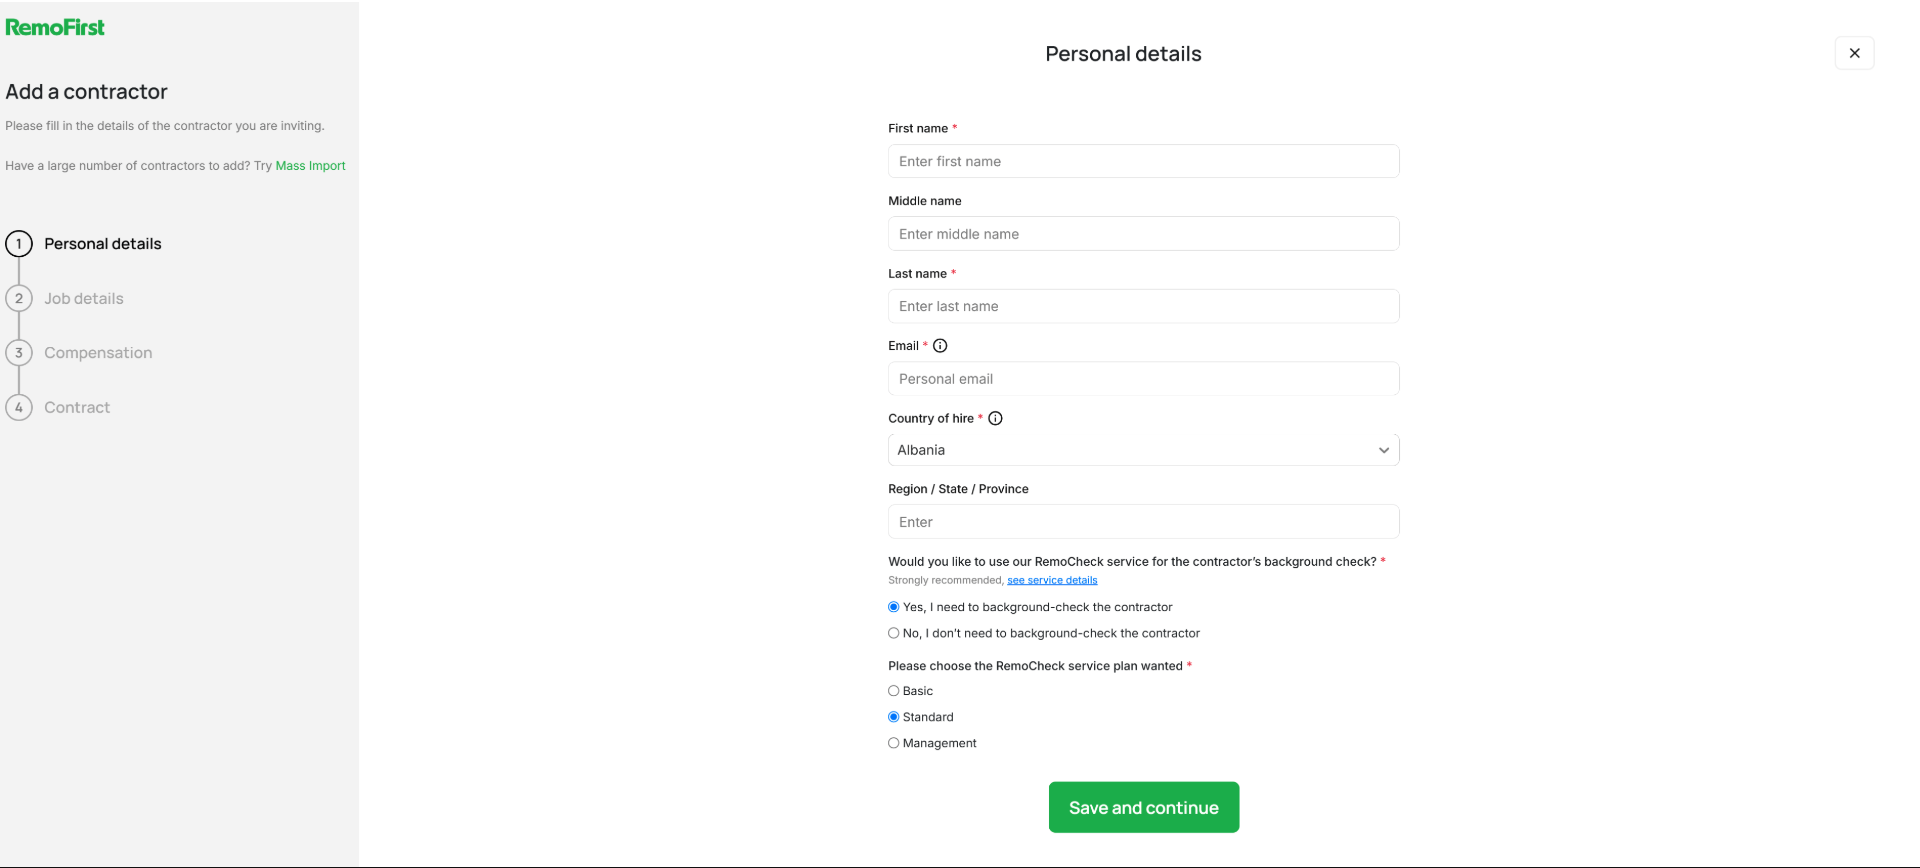This screenshot has height=868, width=1920.
Task: Click the First name input field
Action: [x=1143, y=161]
